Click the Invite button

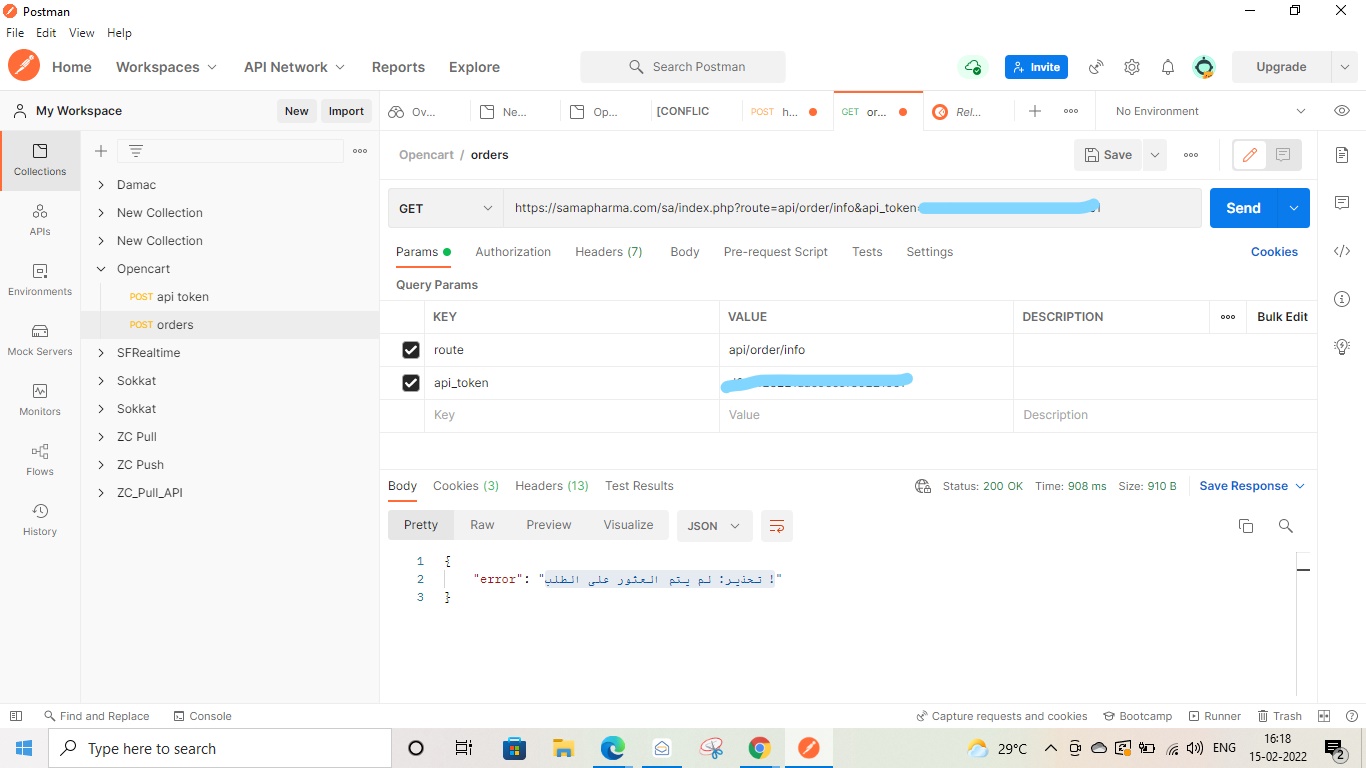click(1036, 67)
